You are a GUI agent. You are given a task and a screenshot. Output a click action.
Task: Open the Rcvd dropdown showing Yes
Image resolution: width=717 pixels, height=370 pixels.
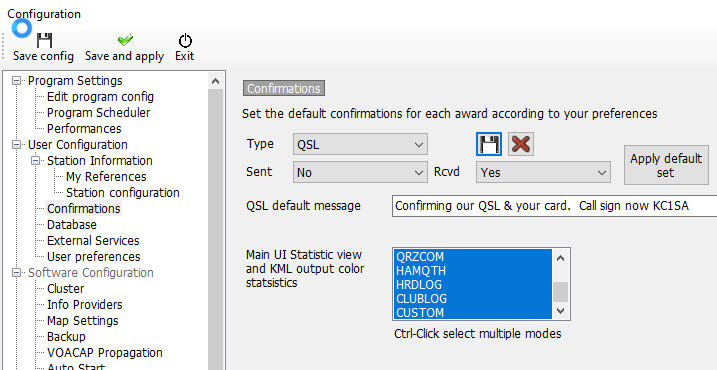[x=543, y=172]
